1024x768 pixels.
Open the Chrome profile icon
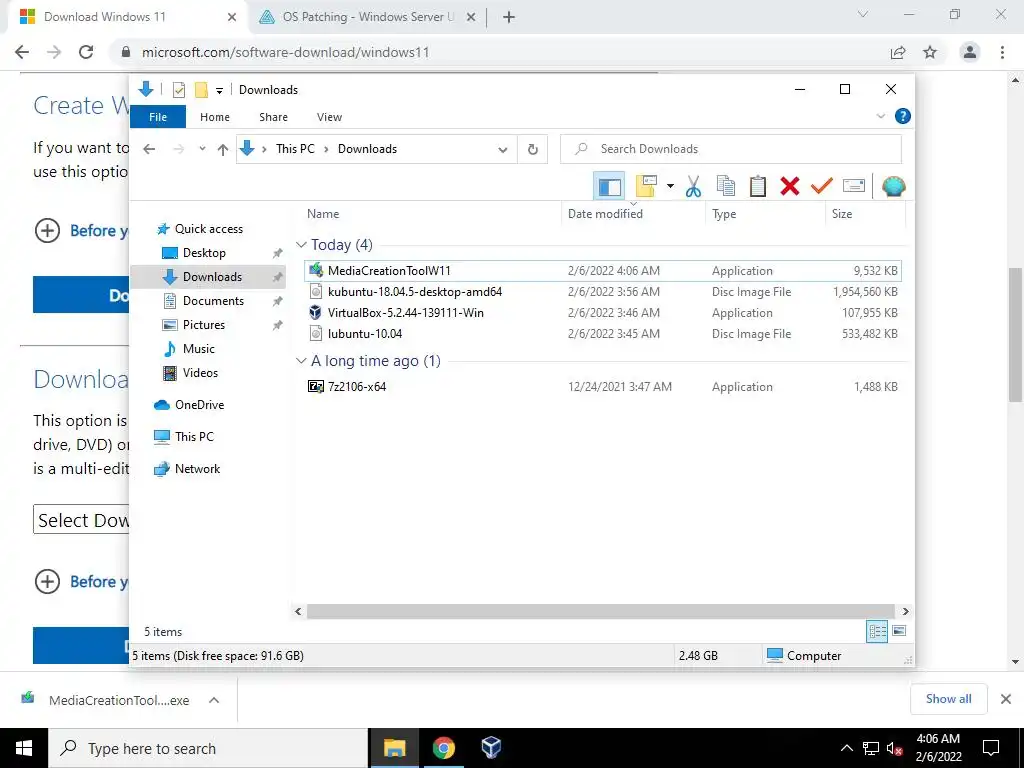point(970,52)
